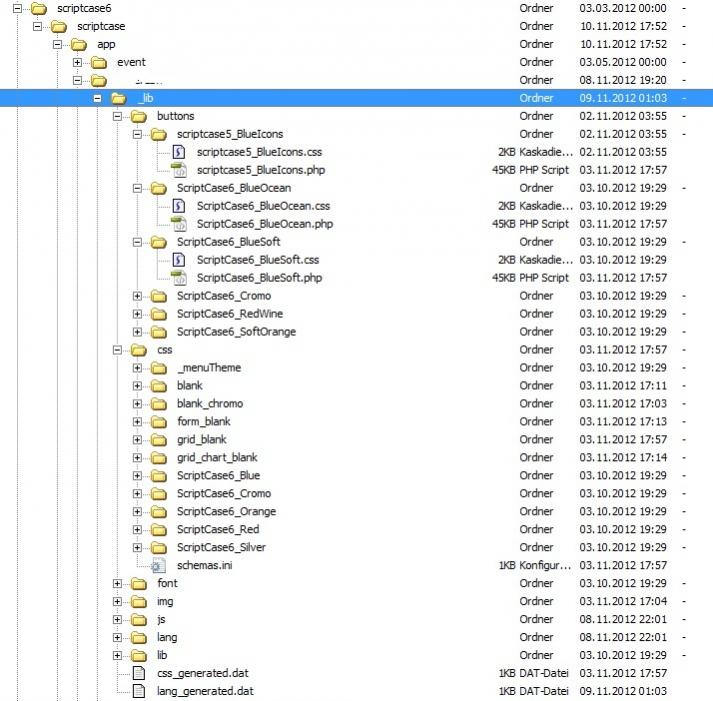Click the lang folder icon

tap(139, 637)
